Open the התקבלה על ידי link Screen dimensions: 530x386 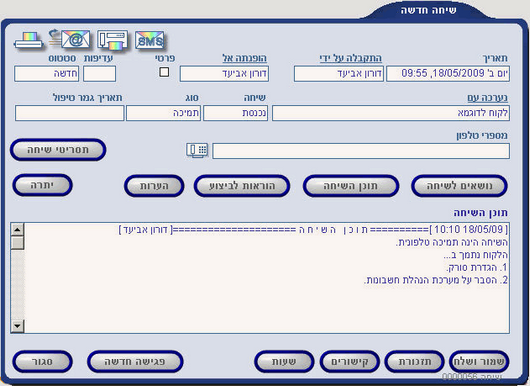[351, 58]
